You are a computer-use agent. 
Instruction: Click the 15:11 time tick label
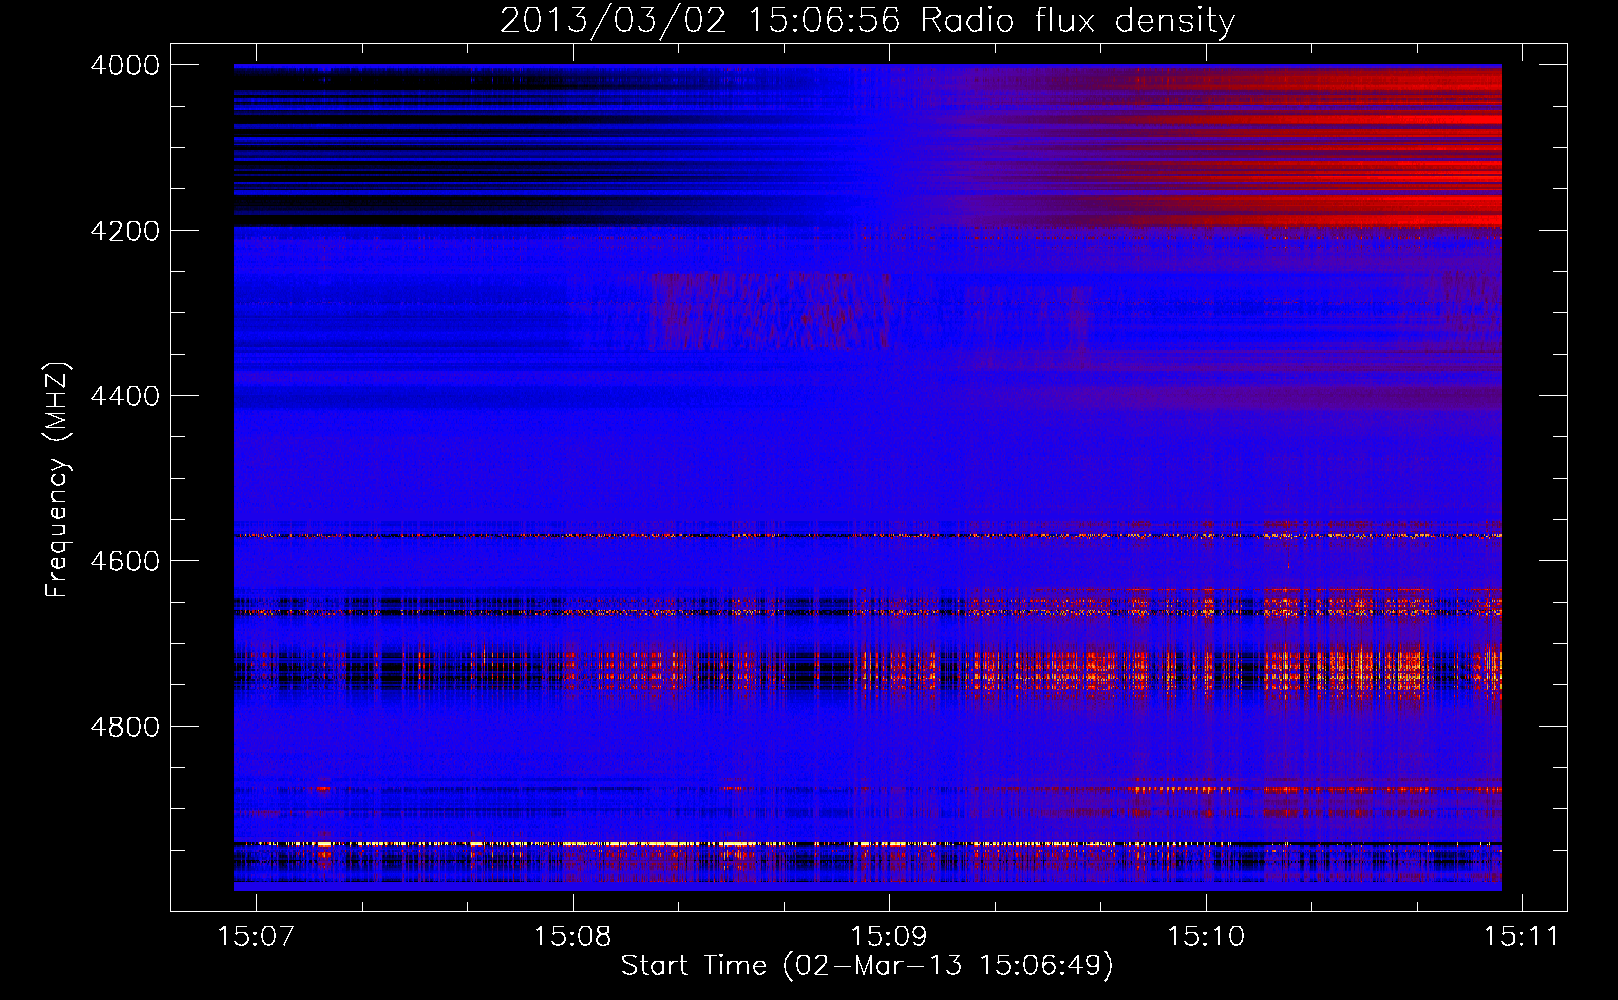pos(1521,936)
